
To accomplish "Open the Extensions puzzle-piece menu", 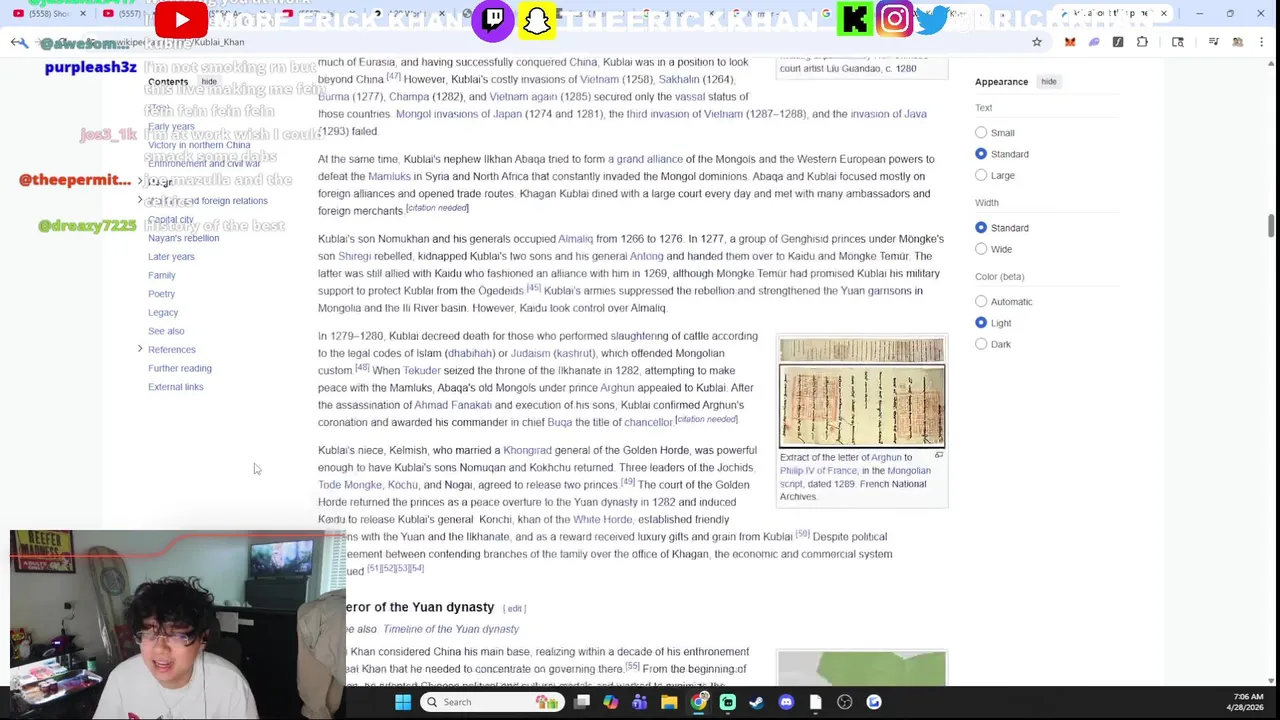I will [x=1142, y=42].
